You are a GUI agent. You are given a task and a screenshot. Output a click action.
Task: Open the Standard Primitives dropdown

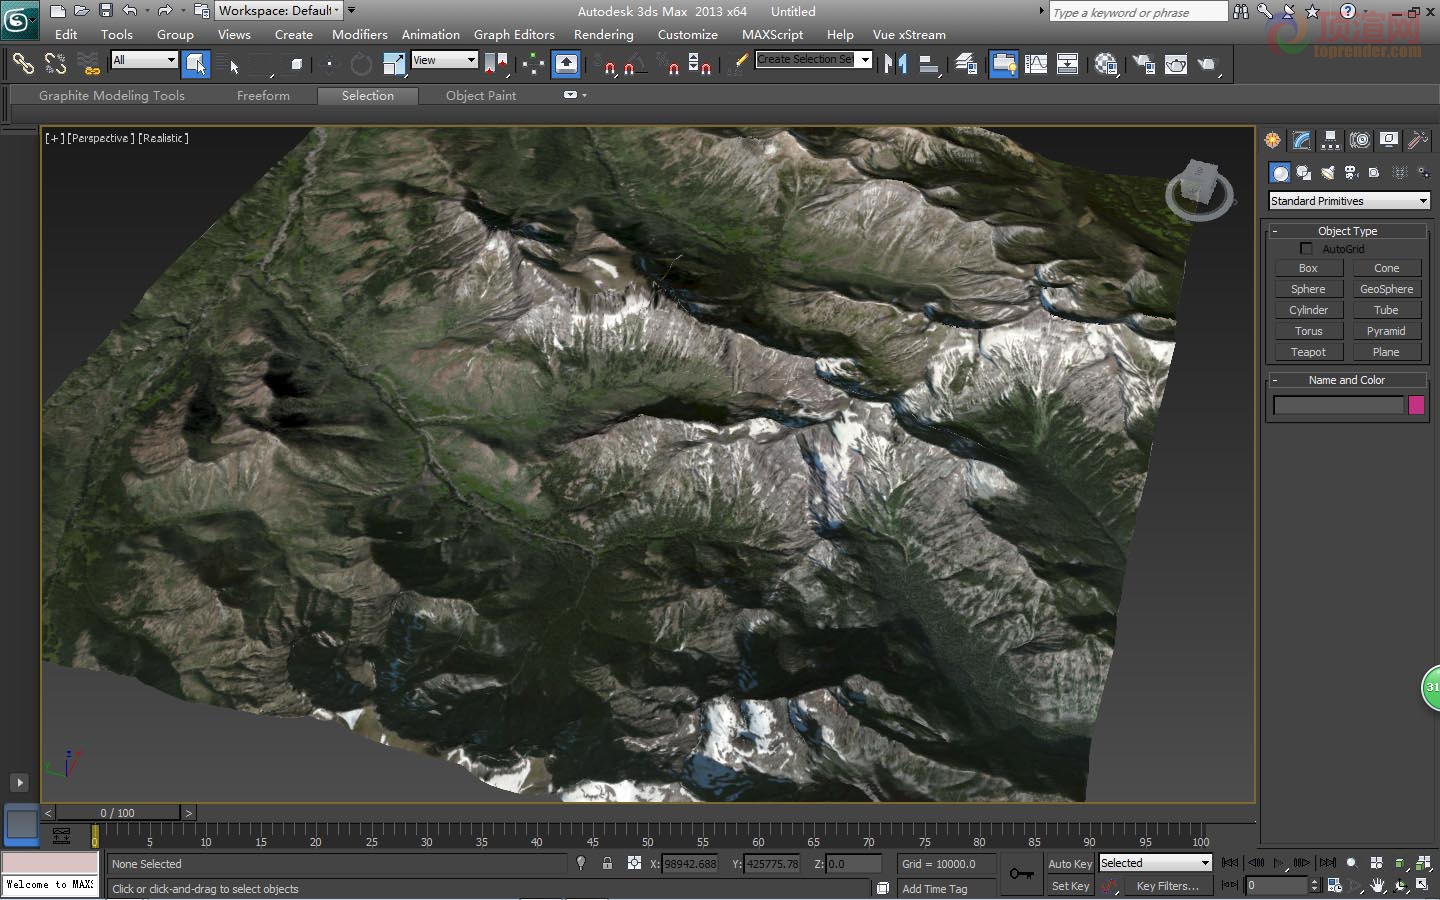coord(1349,201)
